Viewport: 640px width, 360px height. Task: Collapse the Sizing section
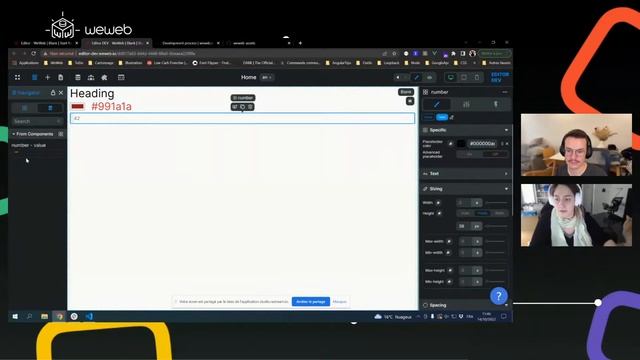coord(466,189)
